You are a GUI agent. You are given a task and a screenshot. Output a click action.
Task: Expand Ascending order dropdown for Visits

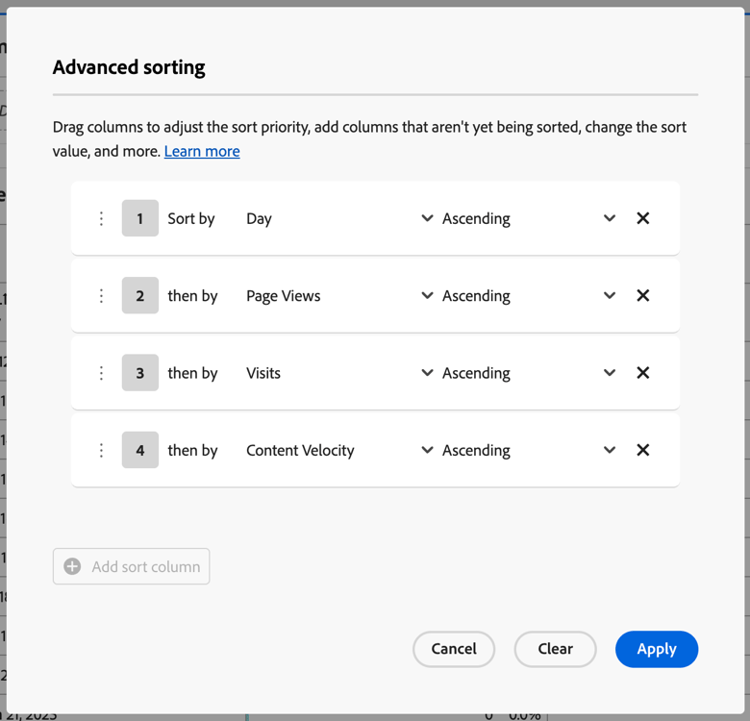pyautogui.click(x=609, y=373)
